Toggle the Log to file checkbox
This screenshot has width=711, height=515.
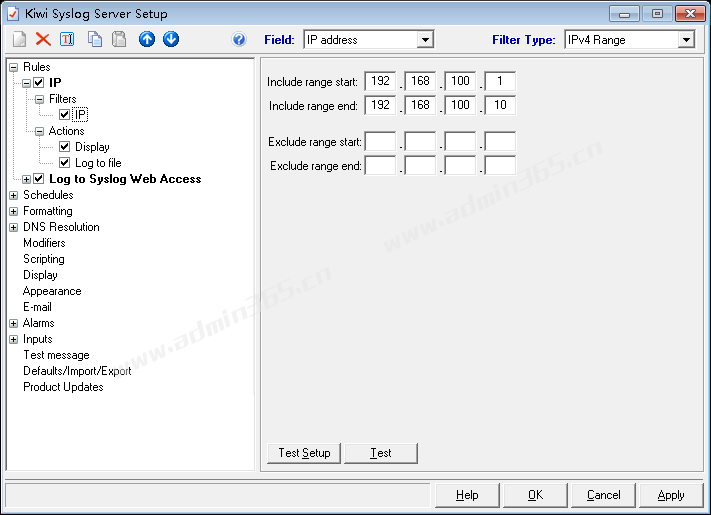pyautogui.click(x=64, y=162)
